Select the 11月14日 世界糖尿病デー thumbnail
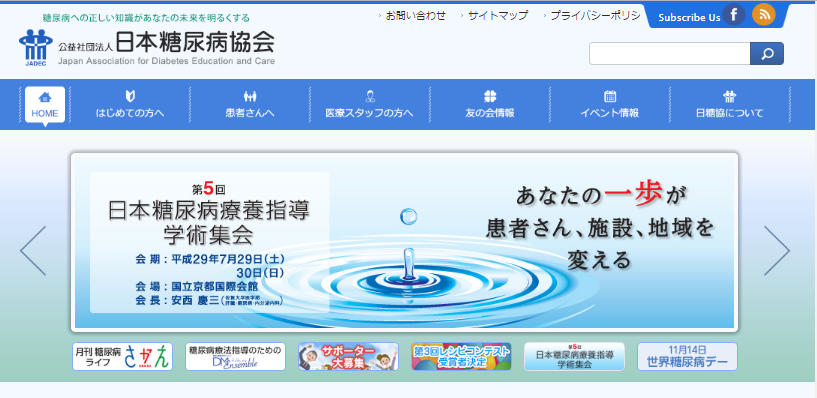The height and width of the screenshot is (398, 817). pos(687,356)
